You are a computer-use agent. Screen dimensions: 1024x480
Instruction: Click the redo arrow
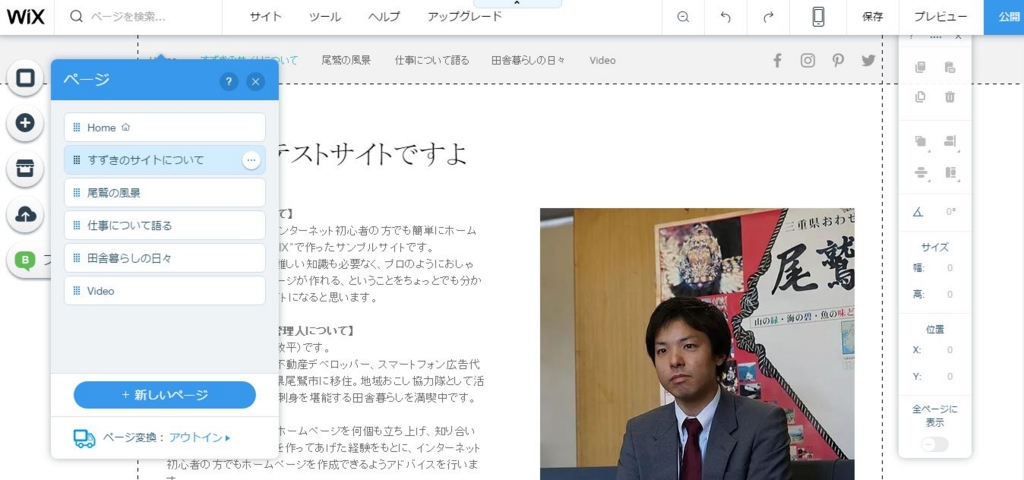(x=768, y=17)
